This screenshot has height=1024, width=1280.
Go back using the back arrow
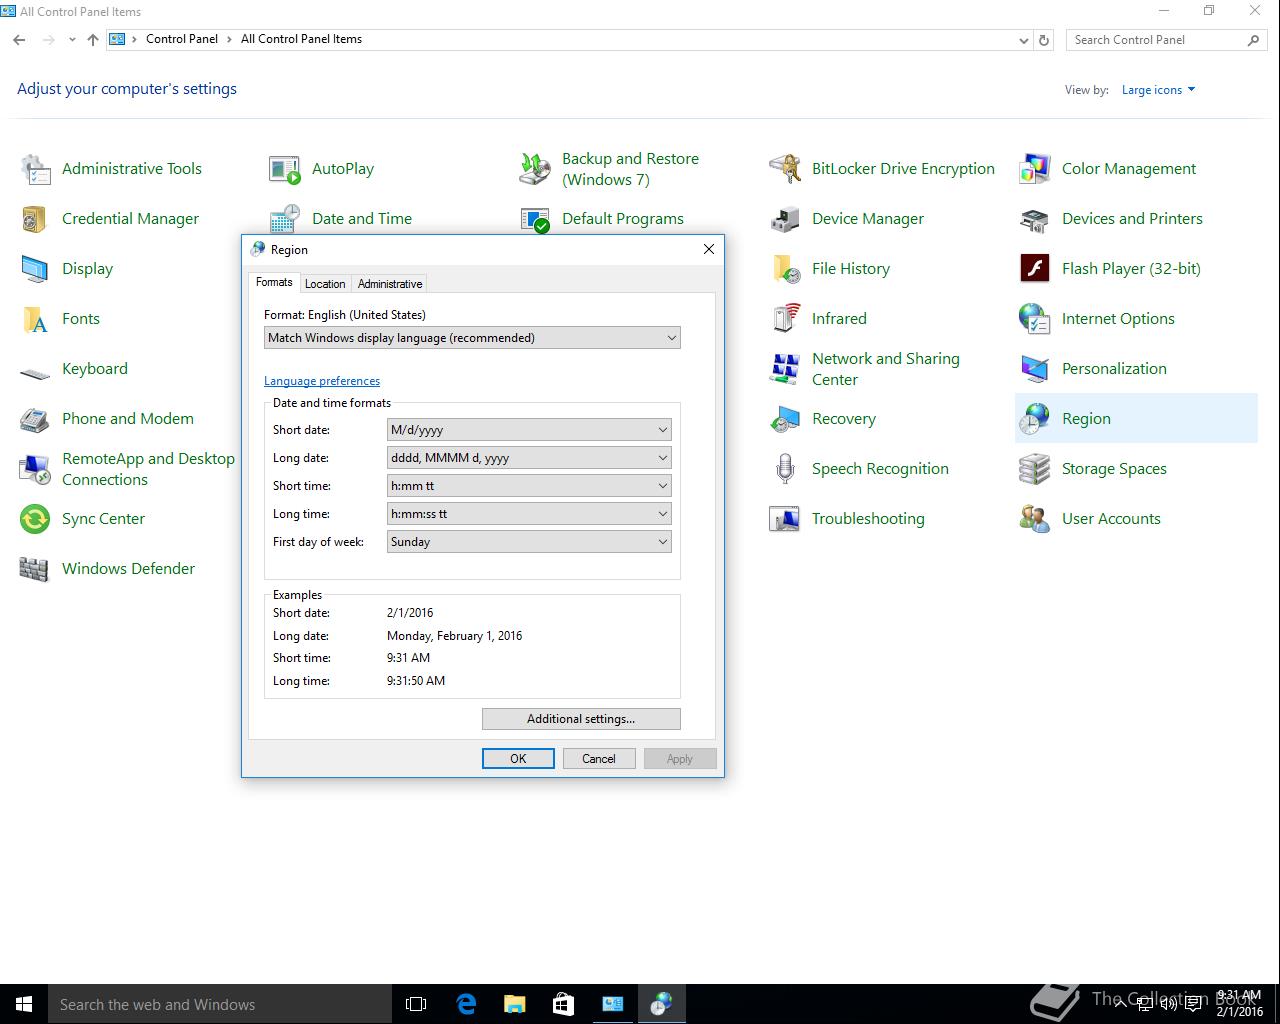(19, 40)
